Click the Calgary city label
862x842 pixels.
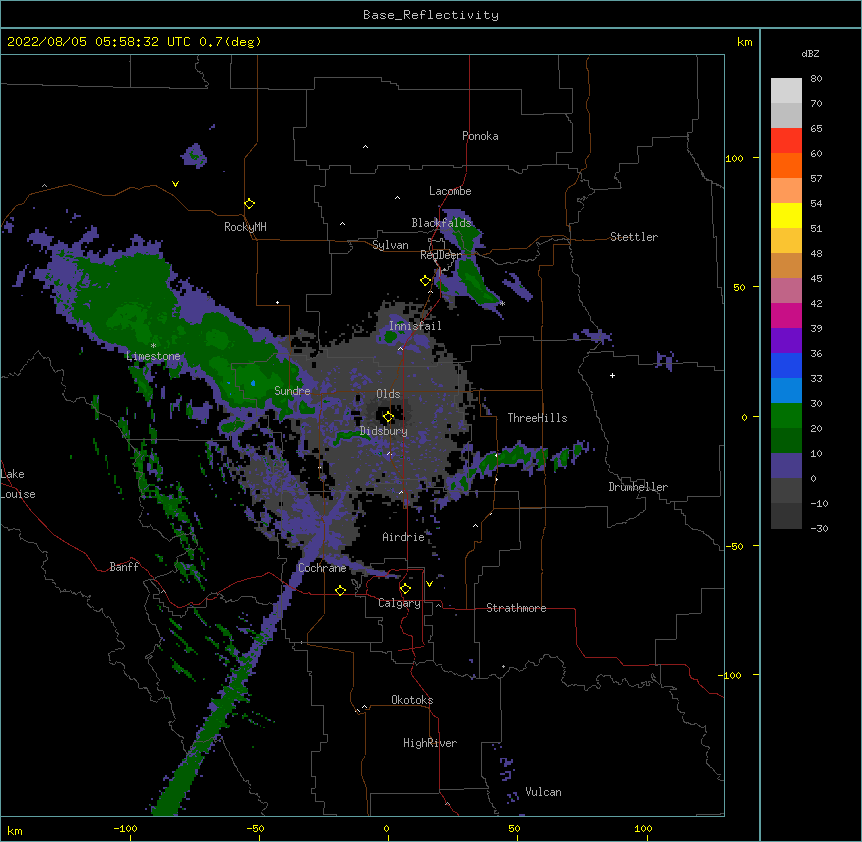399,603
